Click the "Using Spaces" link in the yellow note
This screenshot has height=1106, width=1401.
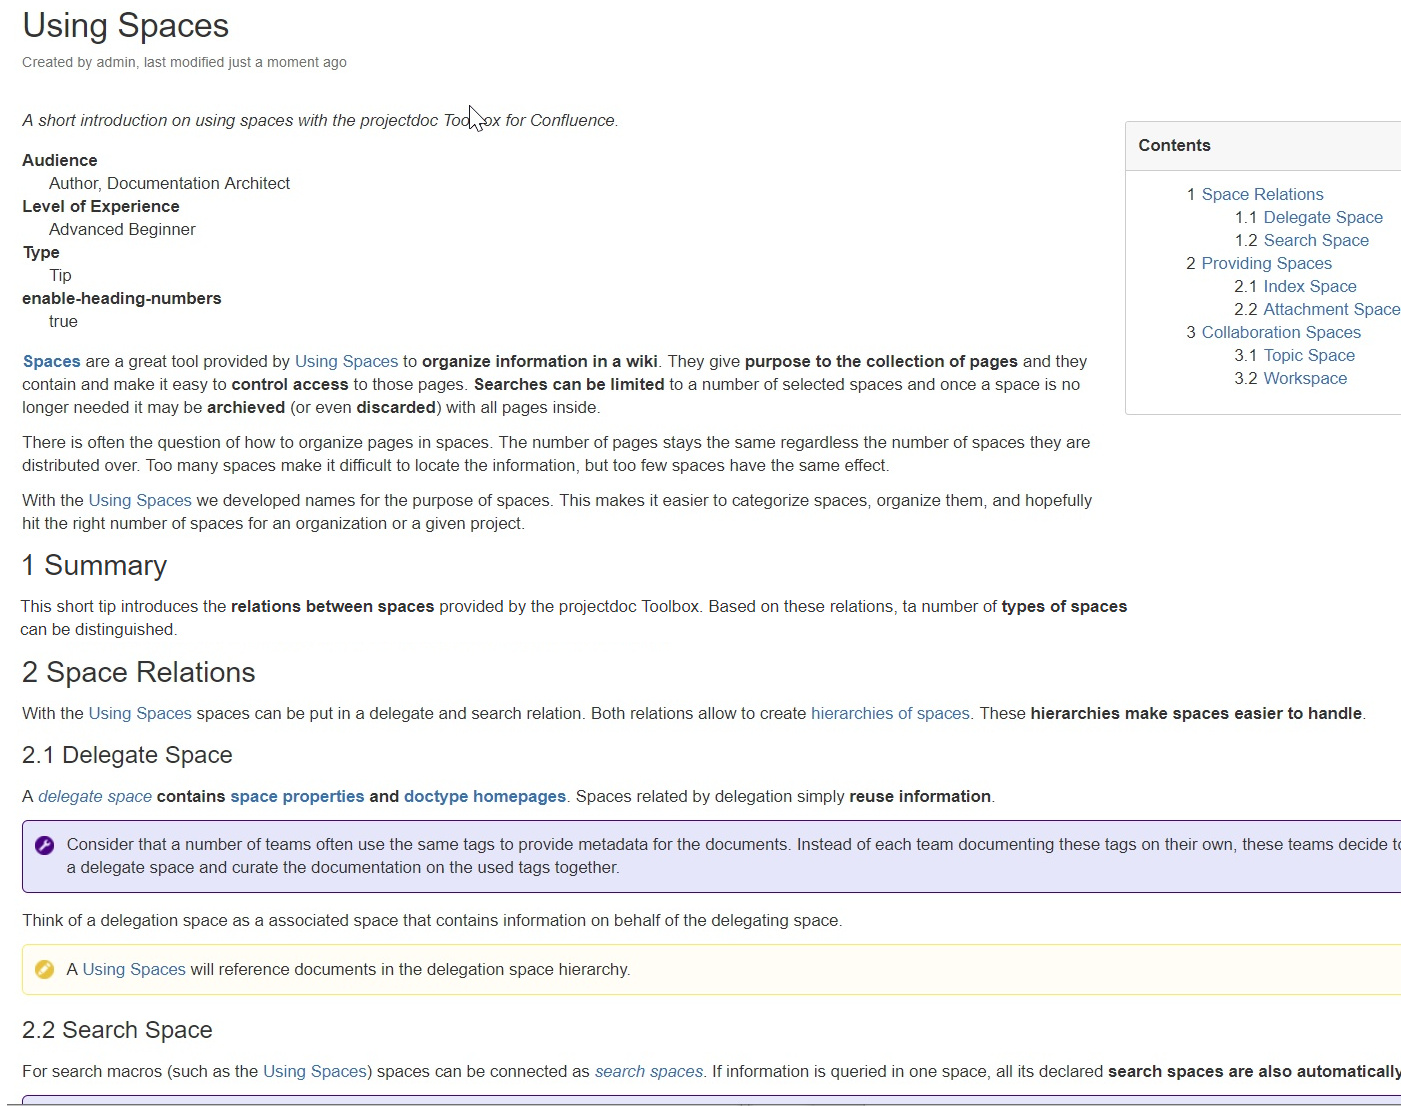click(134, 969)
